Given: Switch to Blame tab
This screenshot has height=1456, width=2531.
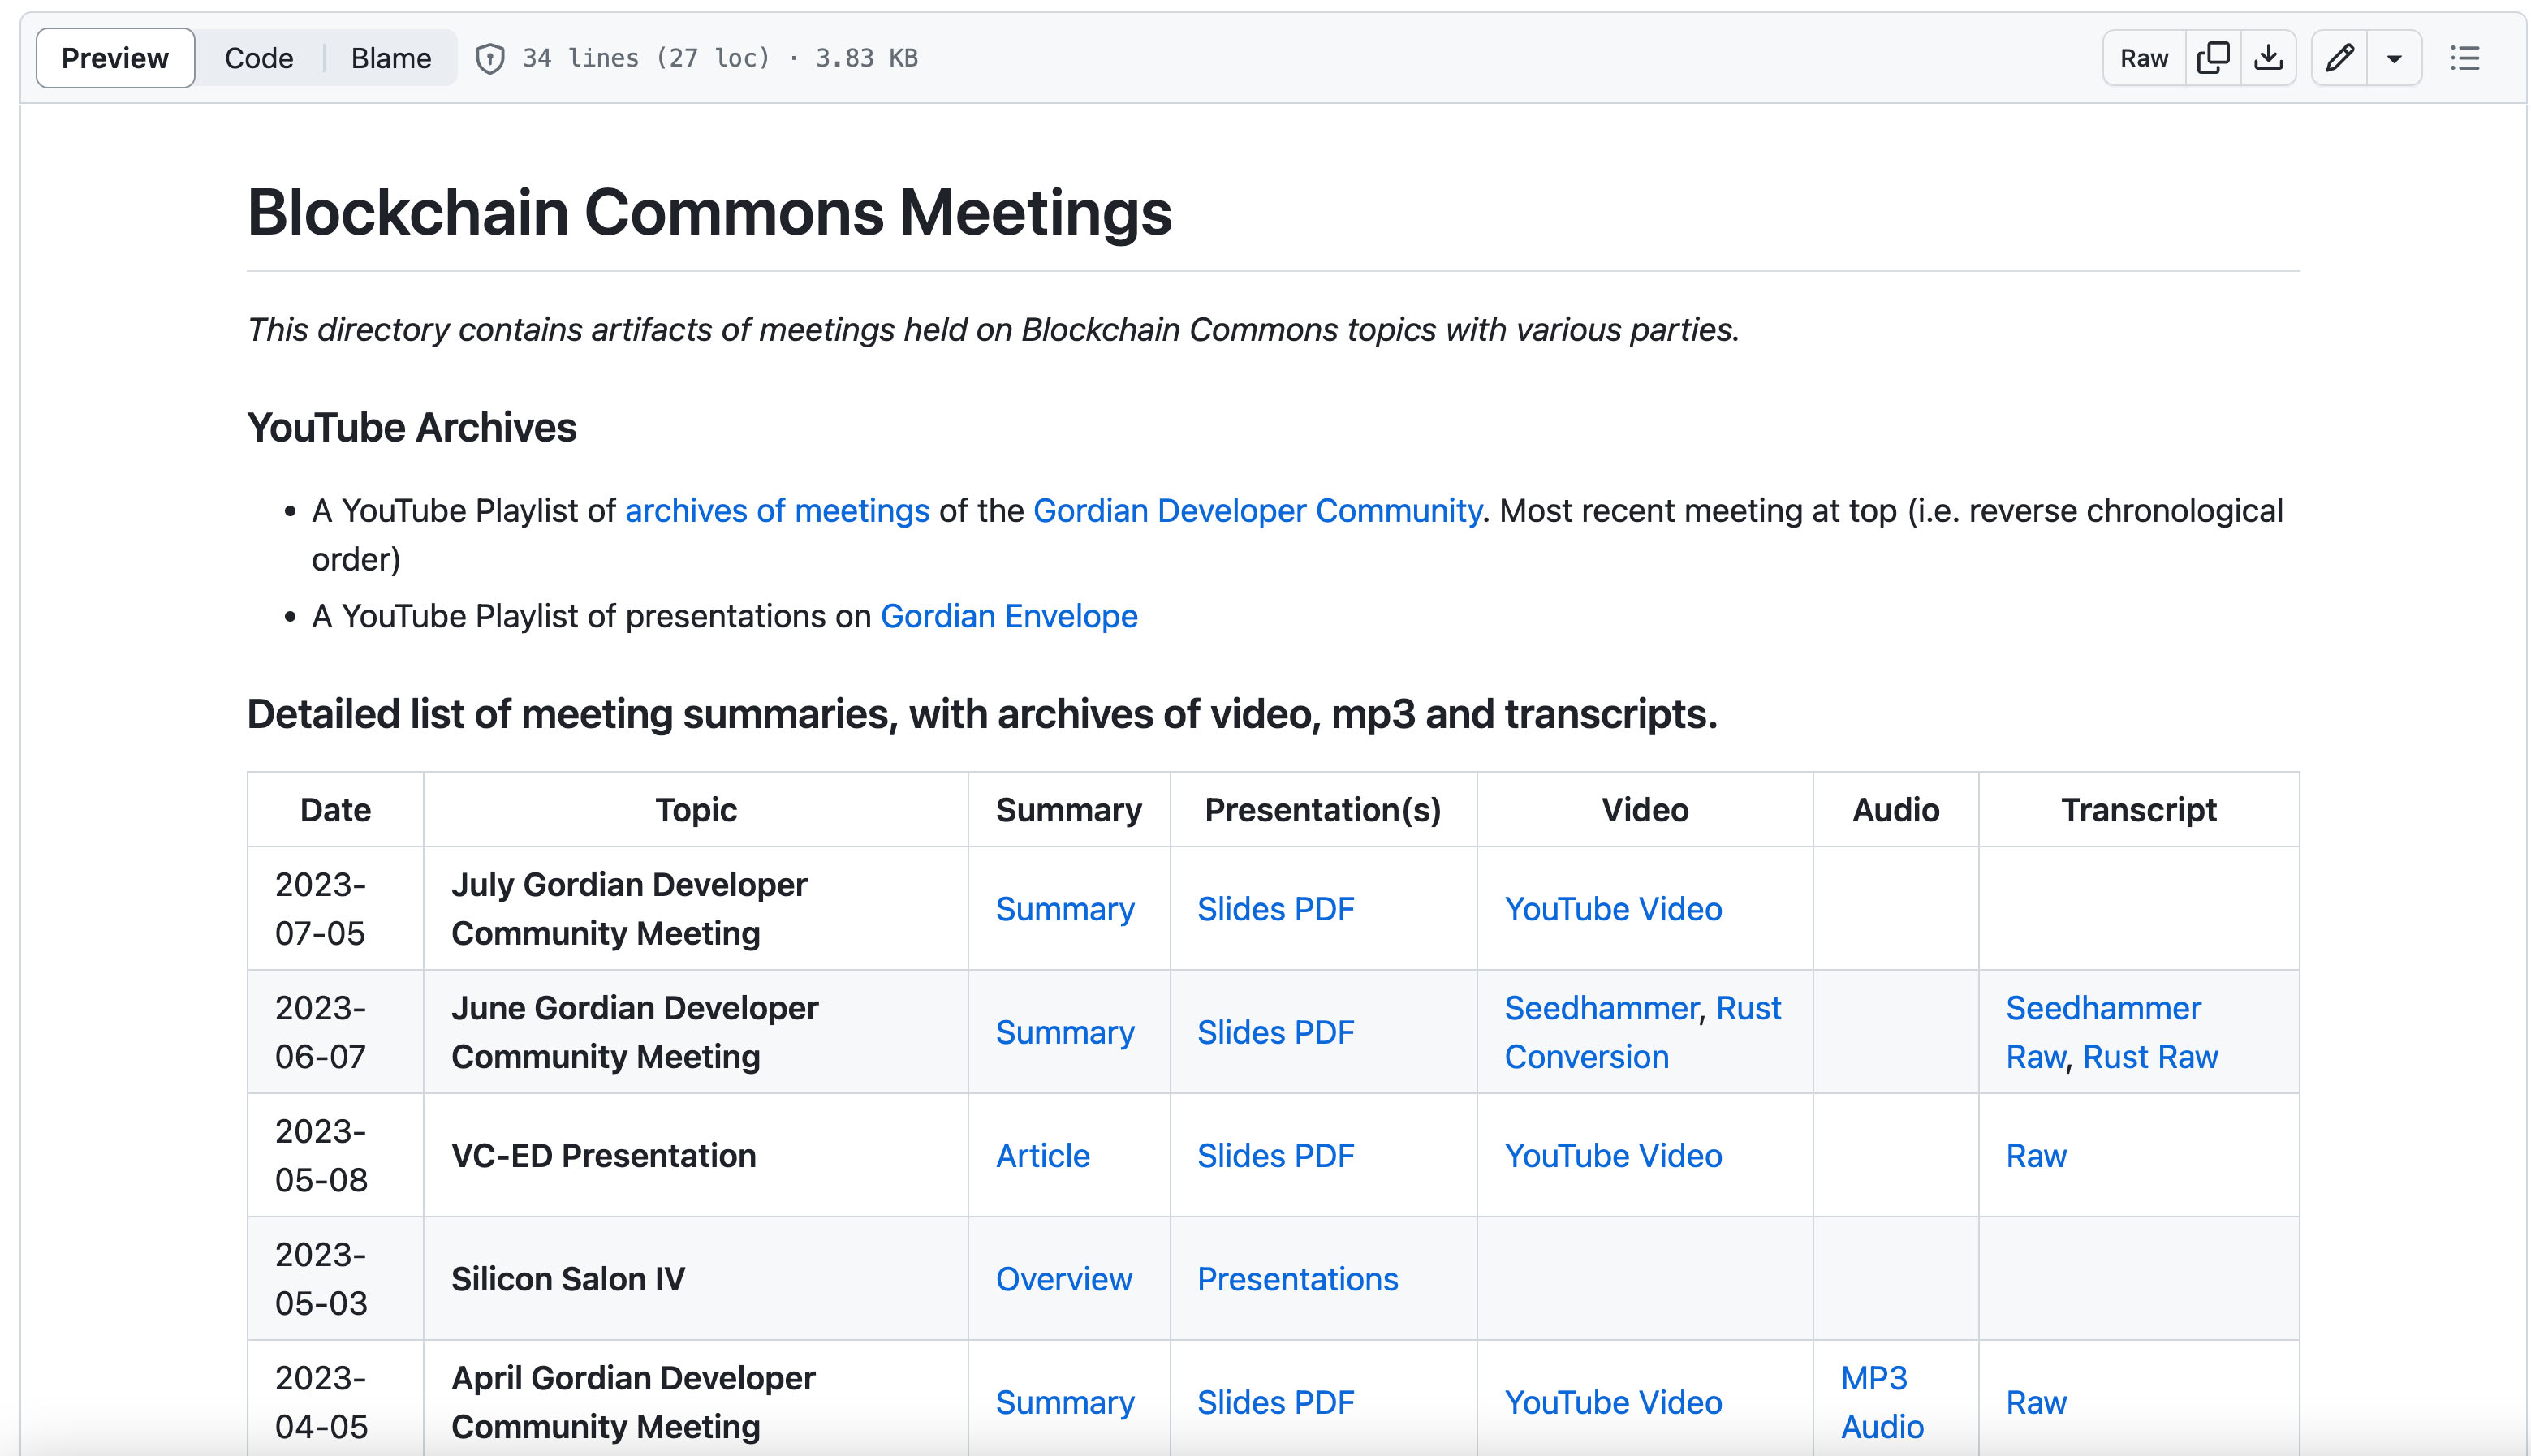Looking at the screenshot, I should (391, 58).
